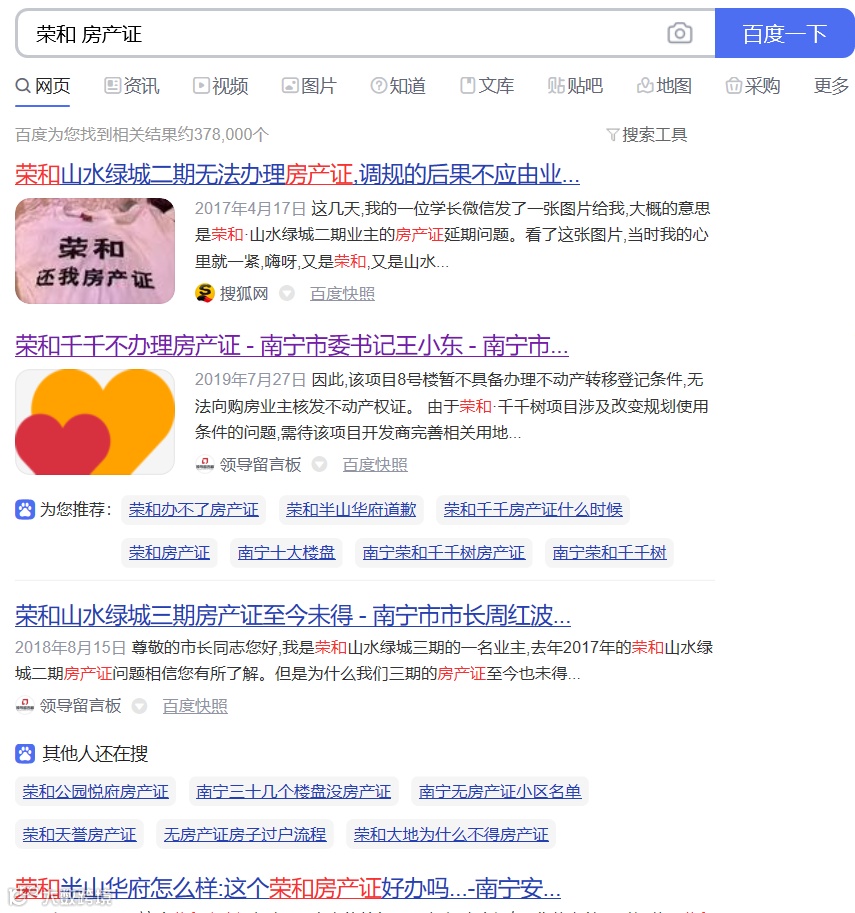This screenshot has height=913, width=855.
Task: Open the 地图 tab
Action: (x=665, y=86)
